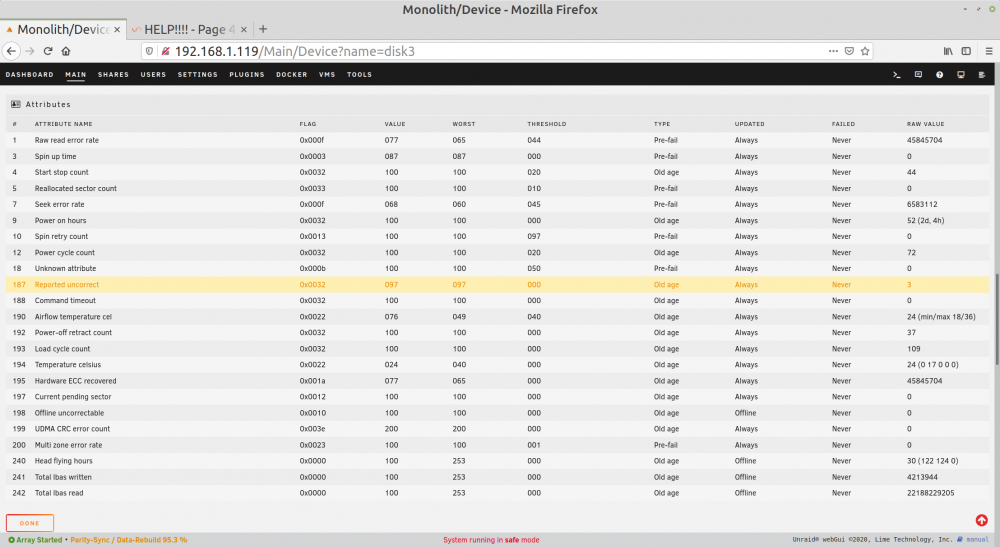The height and width of the screenshot is (547, 1000).
Task: Open the Firefox hamburger menu
Action: click(x=989, y=51)
